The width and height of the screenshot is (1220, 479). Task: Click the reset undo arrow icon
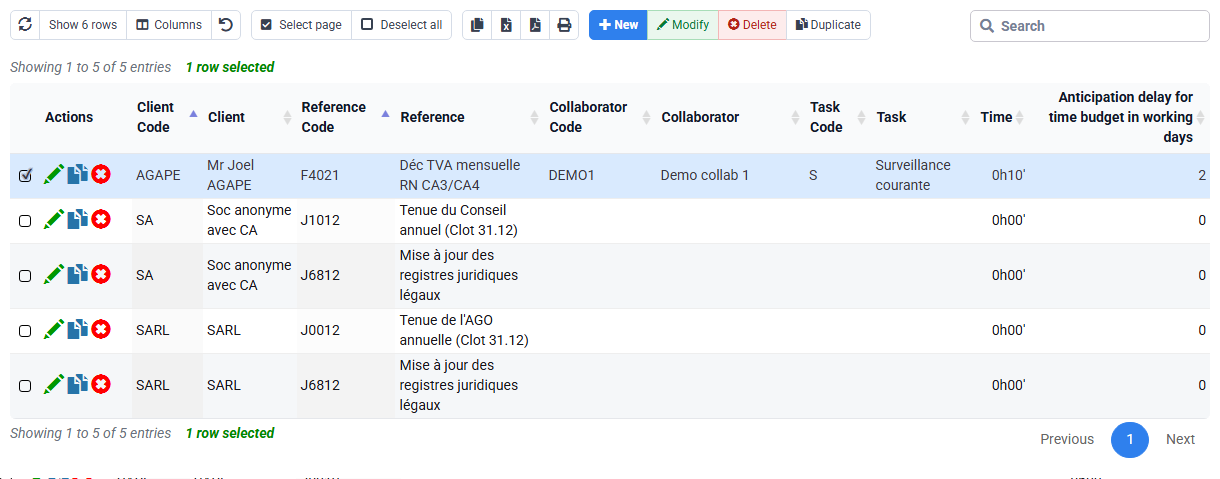[x=227, y=25]
